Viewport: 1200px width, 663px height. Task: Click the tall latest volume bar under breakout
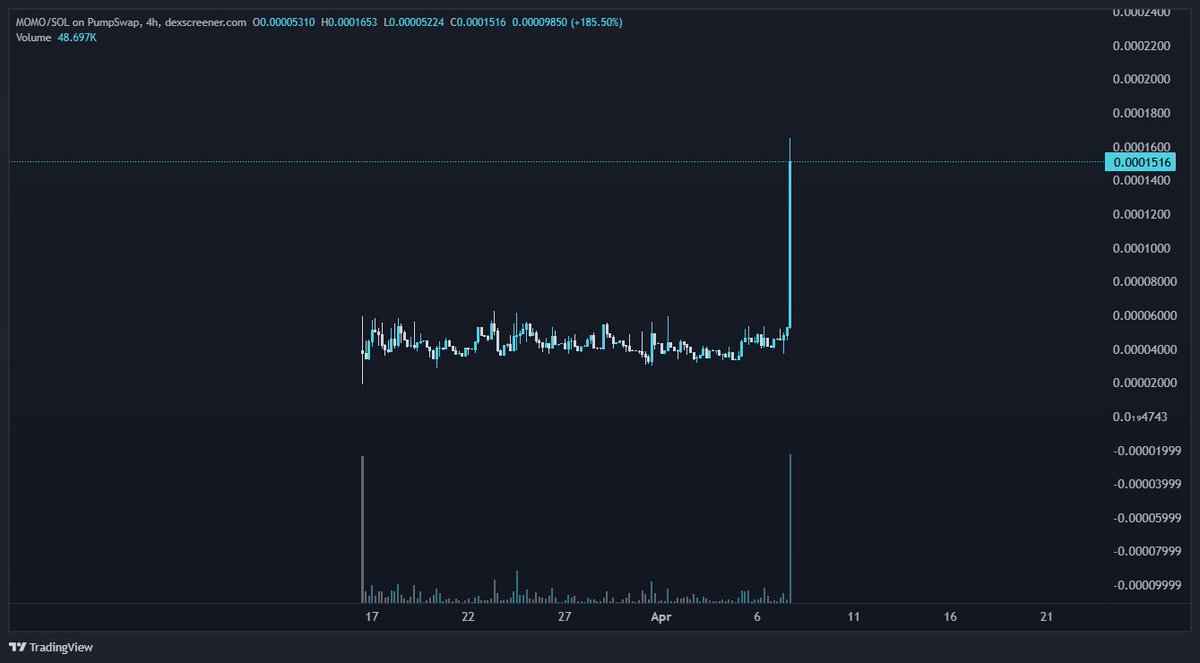click(x=790, y=528)
